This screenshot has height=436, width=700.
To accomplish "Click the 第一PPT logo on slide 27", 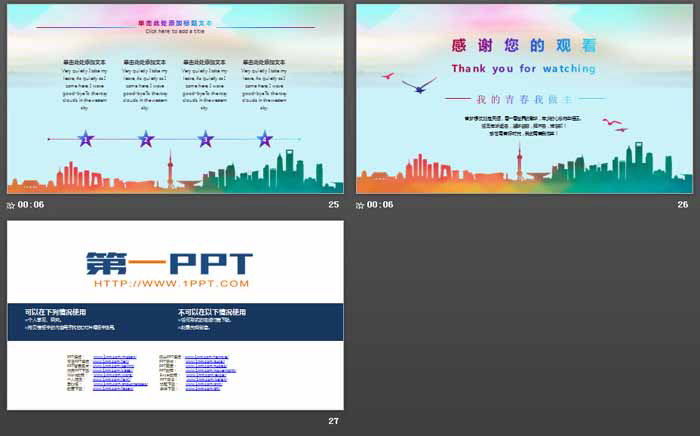I will coord(169,263).
